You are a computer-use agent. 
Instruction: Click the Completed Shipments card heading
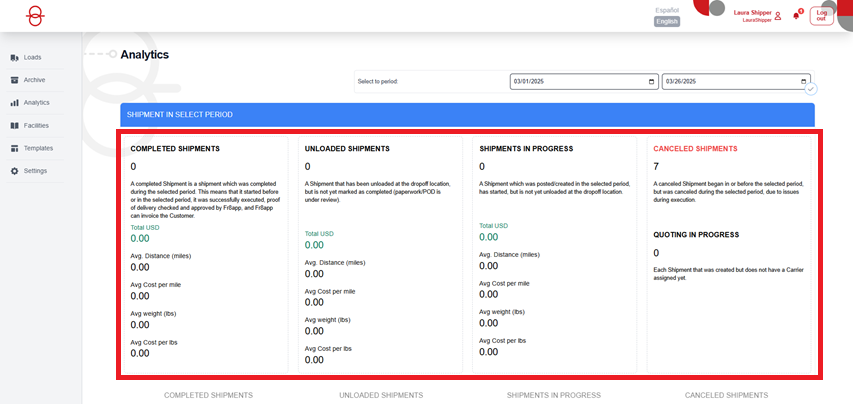(175, 148)
